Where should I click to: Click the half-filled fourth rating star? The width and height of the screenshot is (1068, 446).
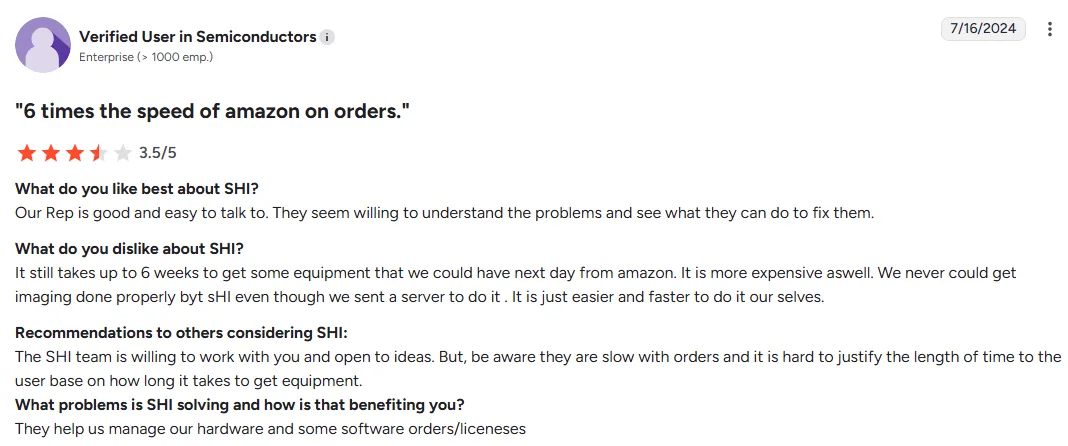point(98,153)
